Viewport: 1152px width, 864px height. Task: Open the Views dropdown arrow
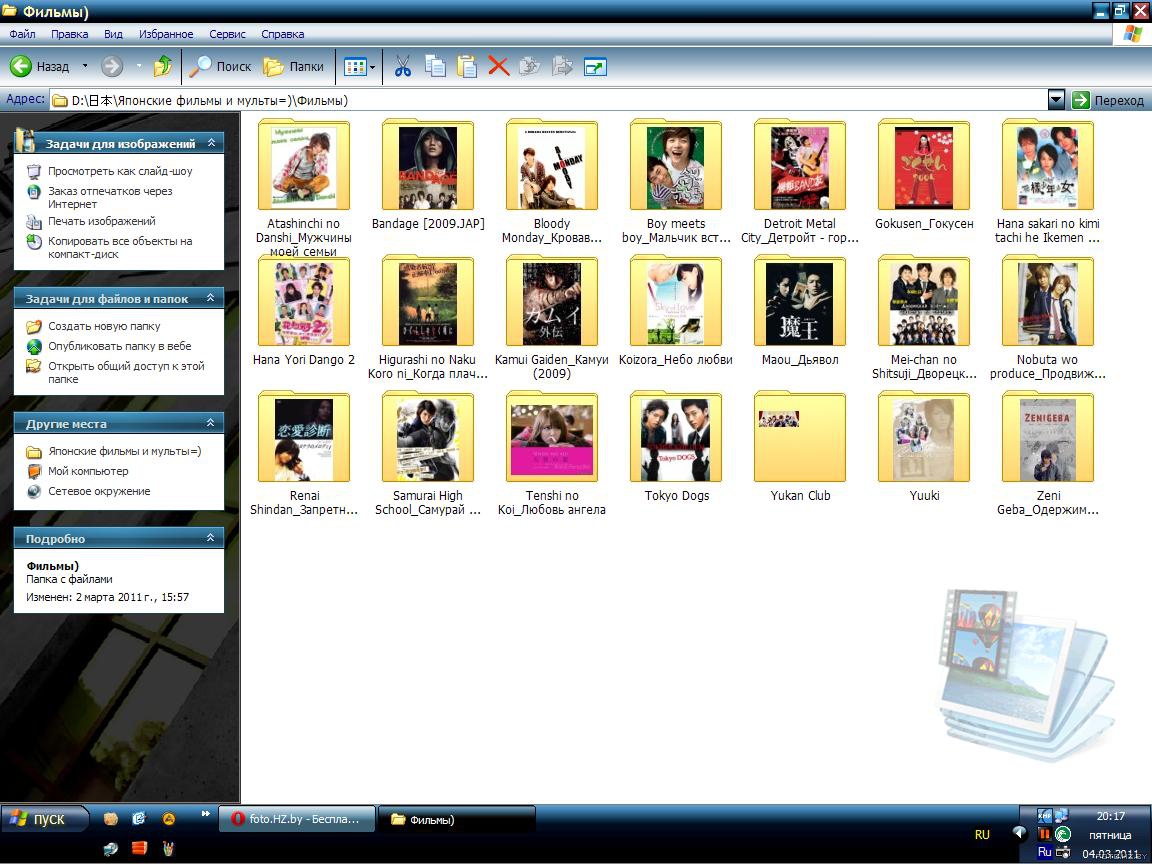pyautogui.click(x=372, y=67)
